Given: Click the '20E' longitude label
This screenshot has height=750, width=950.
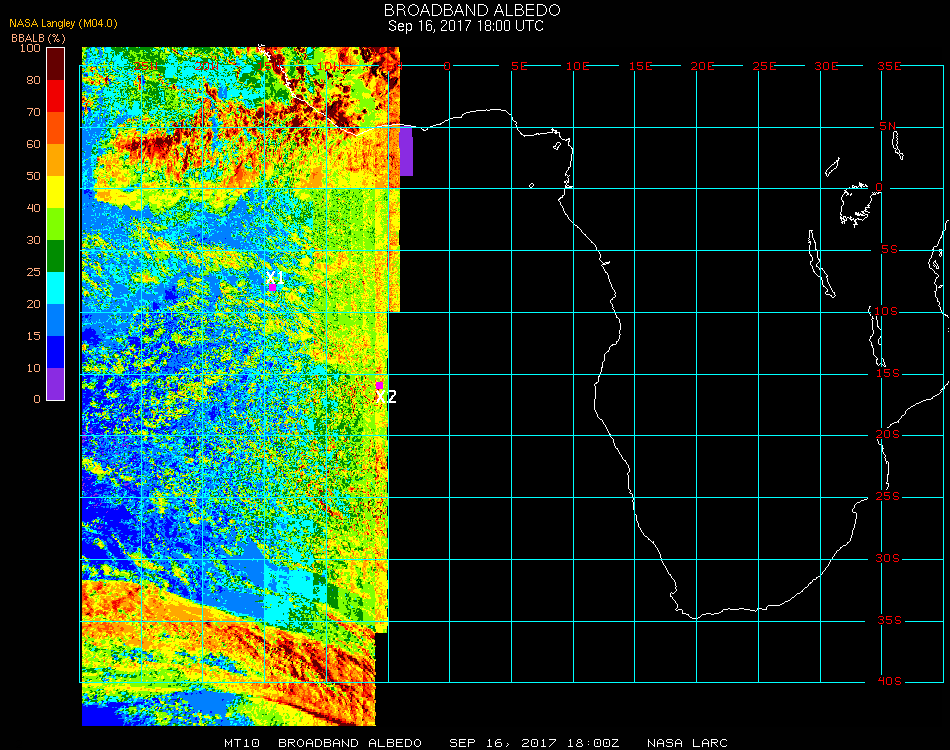Looking at the screenshot, I should (x=702, y=66).
